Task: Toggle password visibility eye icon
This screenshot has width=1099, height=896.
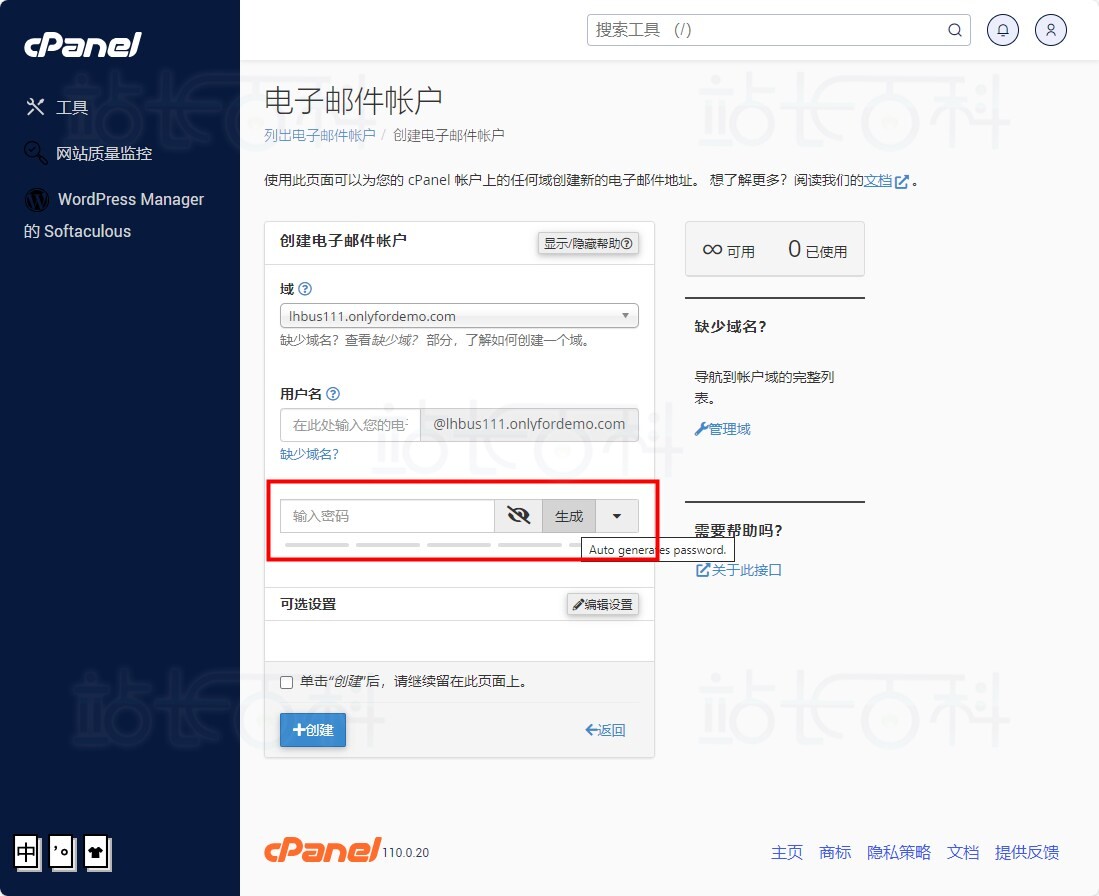Action: [x=519, y=516]
